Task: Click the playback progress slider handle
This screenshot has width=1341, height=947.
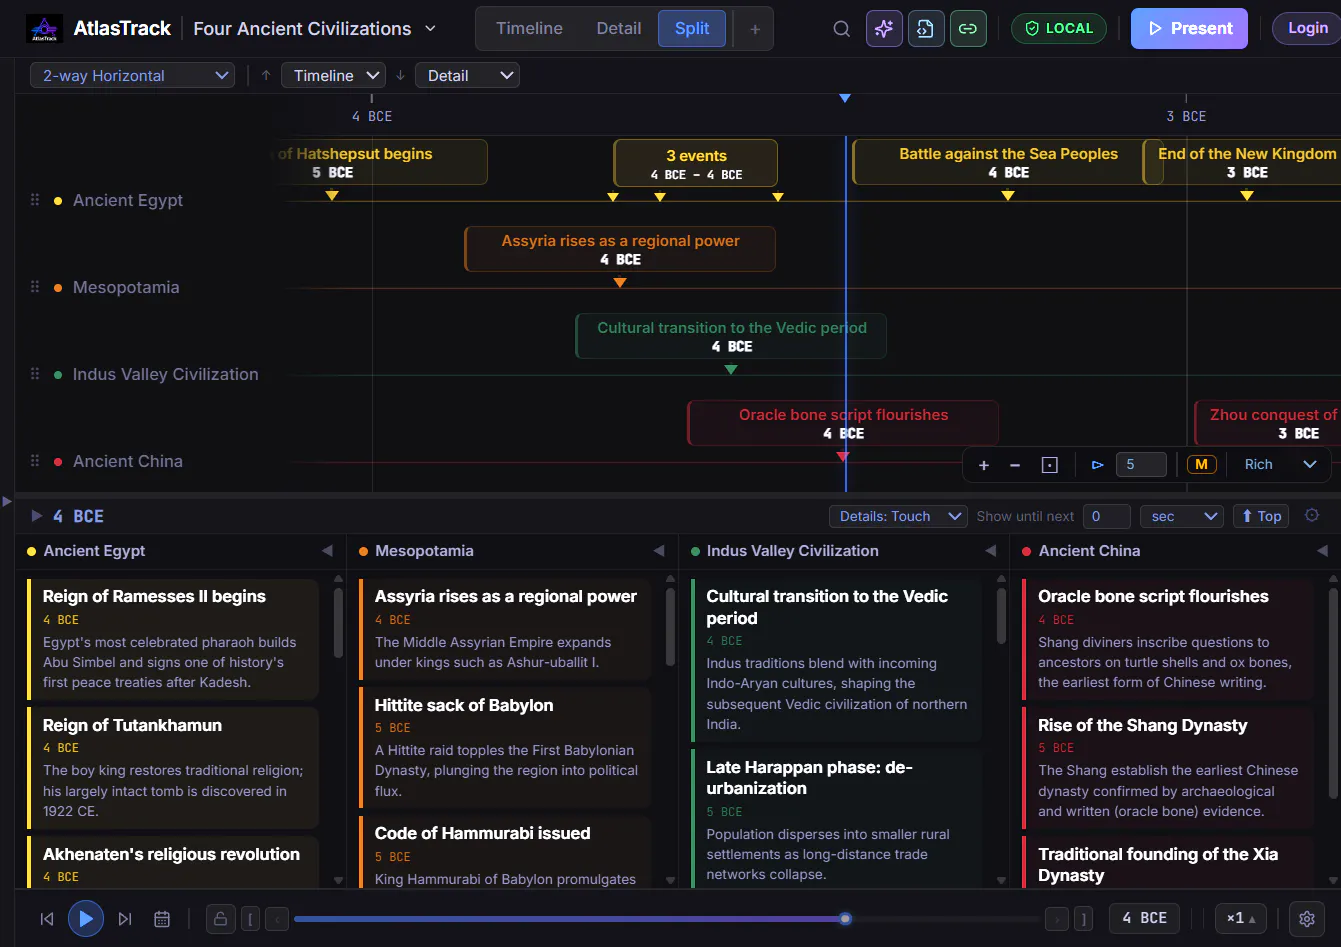Action: (846, 919)
